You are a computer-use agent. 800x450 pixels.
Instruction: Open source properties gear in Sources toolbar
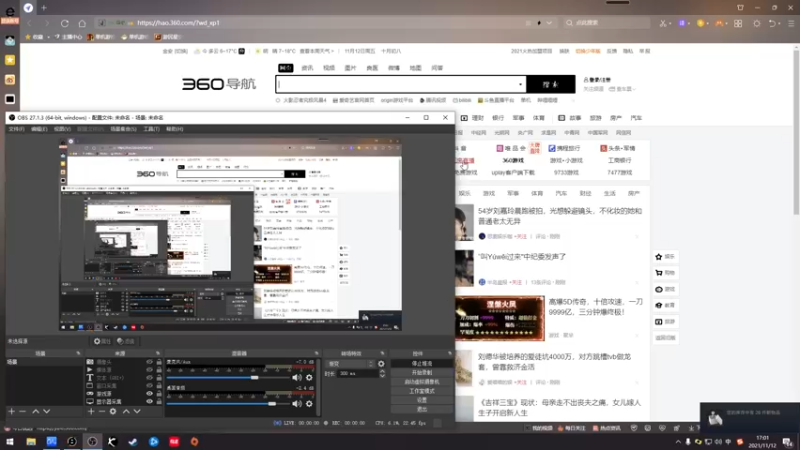(x=113, y=411)
